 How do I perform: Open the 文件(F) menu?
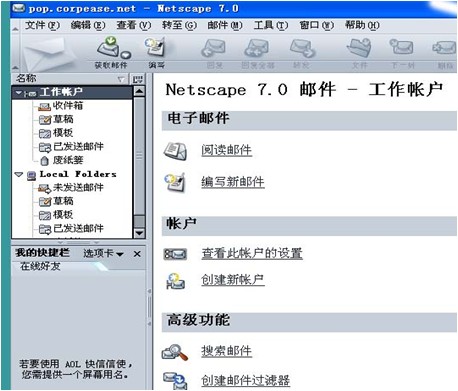pos(42,25)
